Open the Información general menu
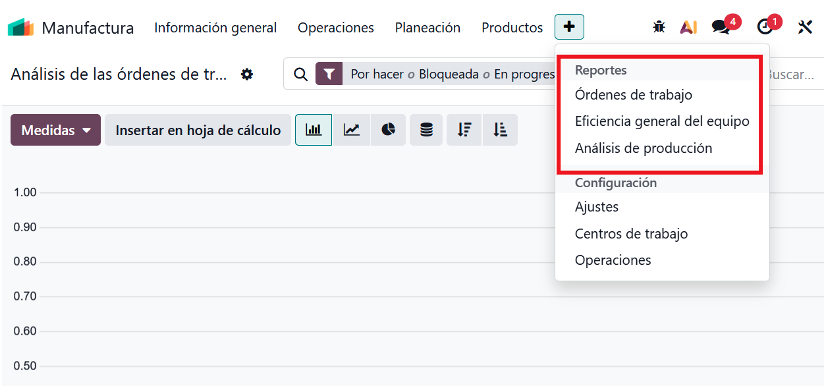The height and width of the screenshot is (388, 826). click(215, 27)
